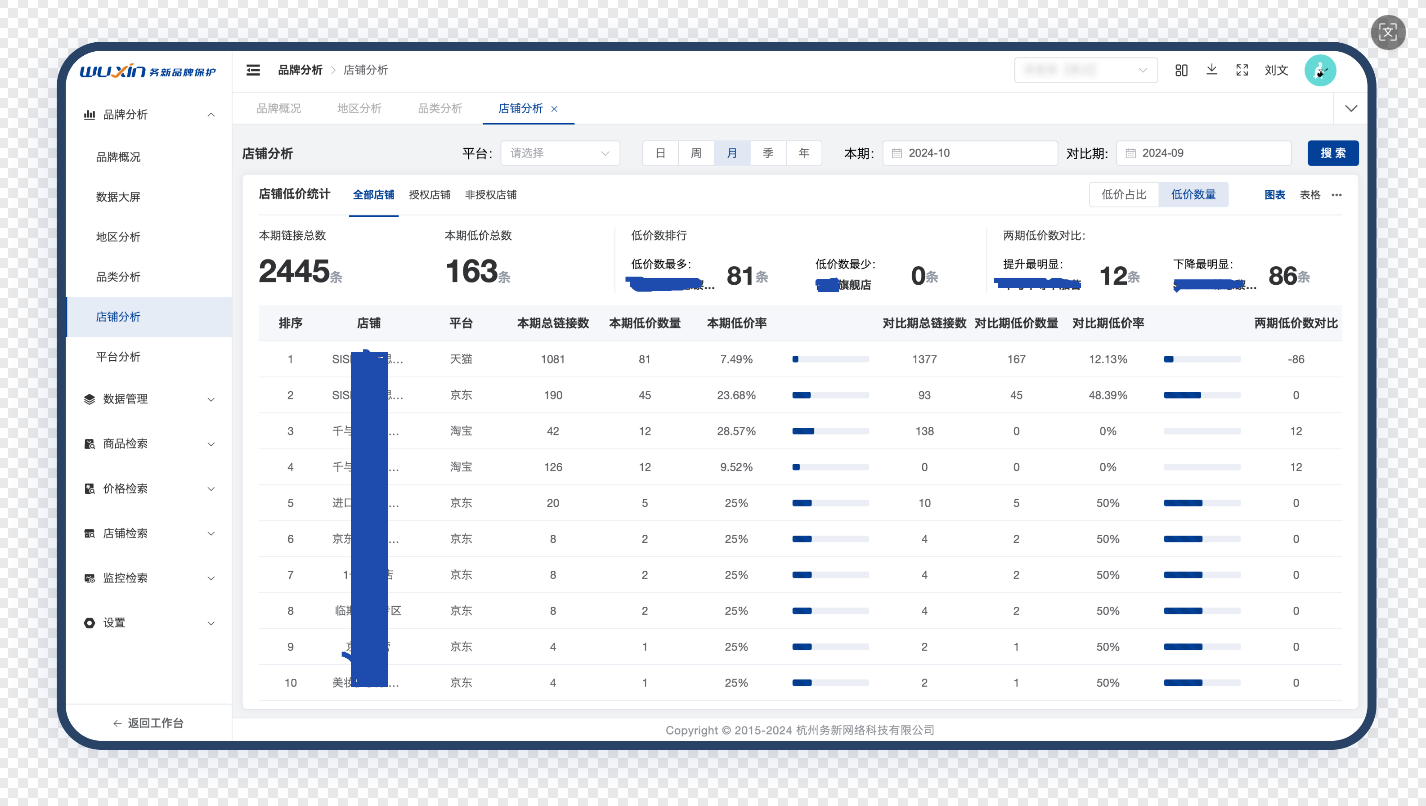
Task: Open the 平台 请选择 dropdown
Action: 560,153
